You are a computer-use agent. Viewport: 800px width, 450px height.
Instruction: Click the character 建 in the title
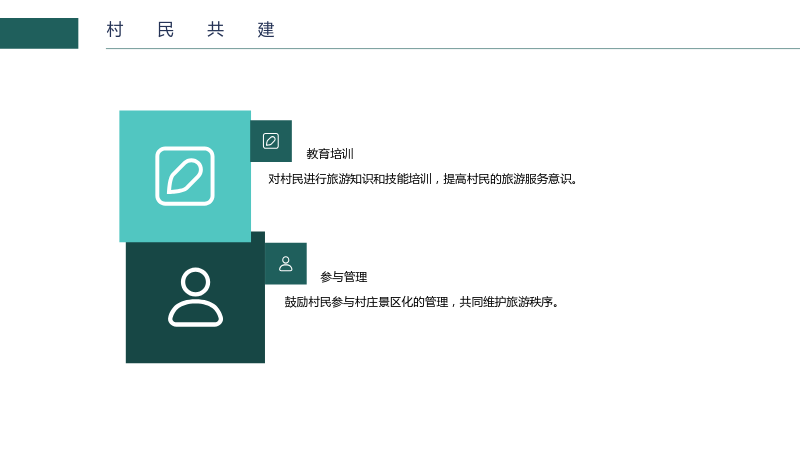(266, 30)
